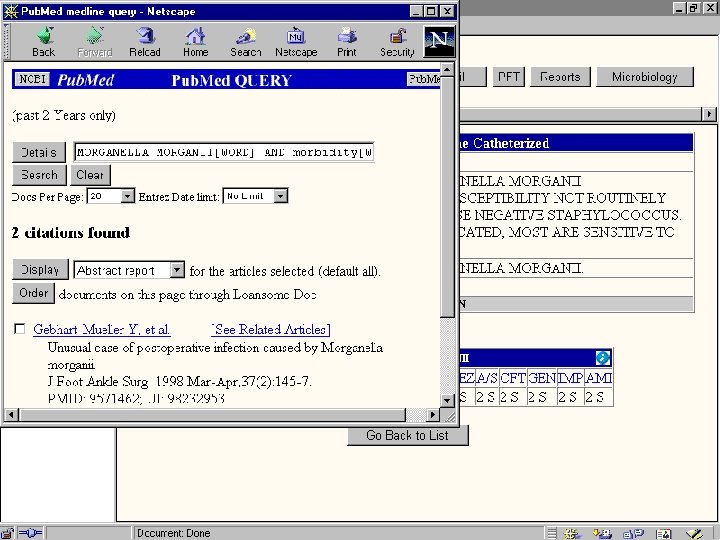Click '(past 2 Years only)' text

(64, 115)
